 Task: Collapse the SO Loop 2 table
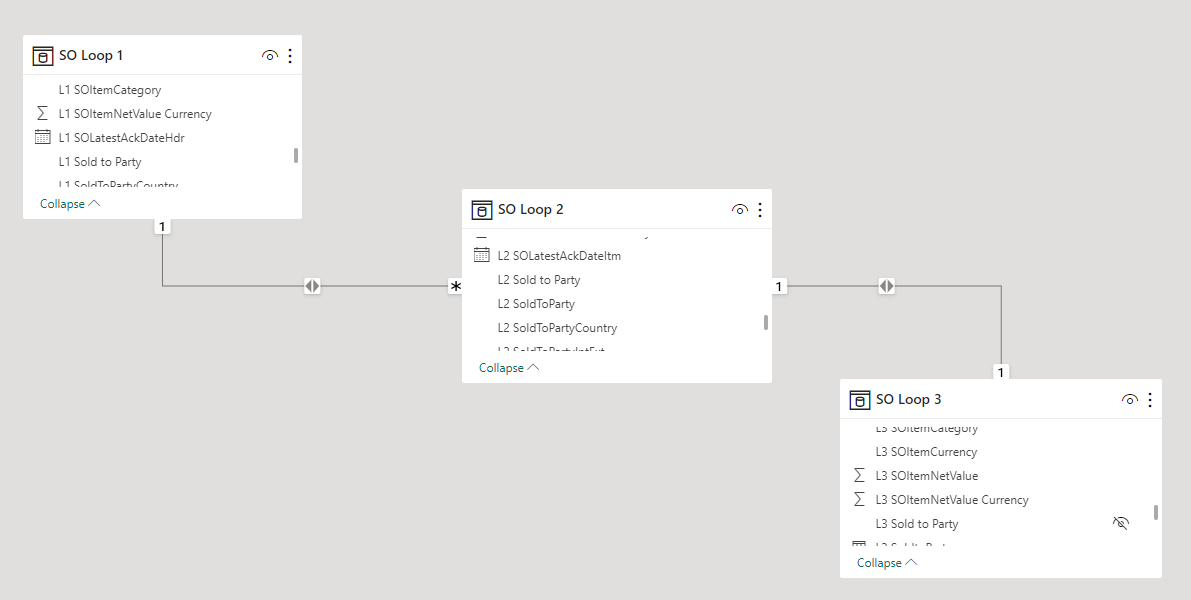click(x=509, y=368)
